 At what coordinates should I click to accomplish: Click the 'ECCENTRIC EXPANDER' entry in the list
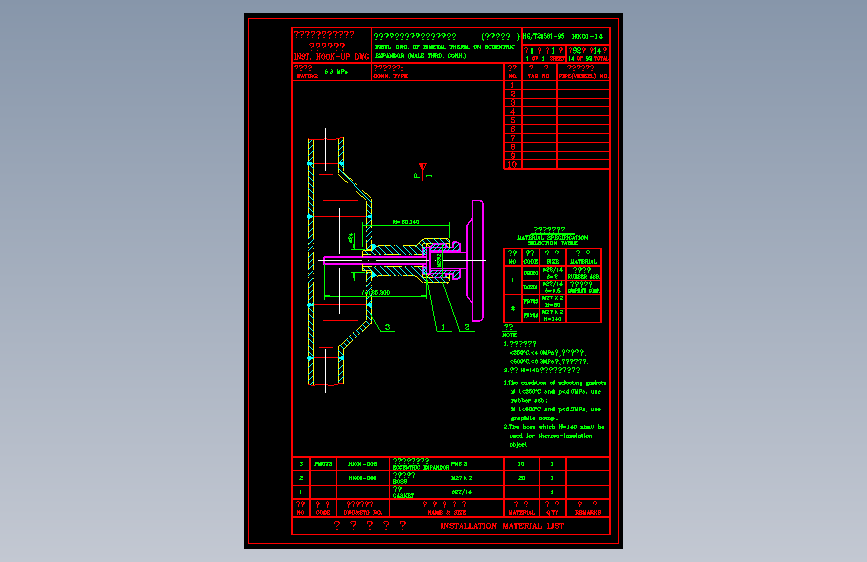pyautogui.click(x=421, y=467)
